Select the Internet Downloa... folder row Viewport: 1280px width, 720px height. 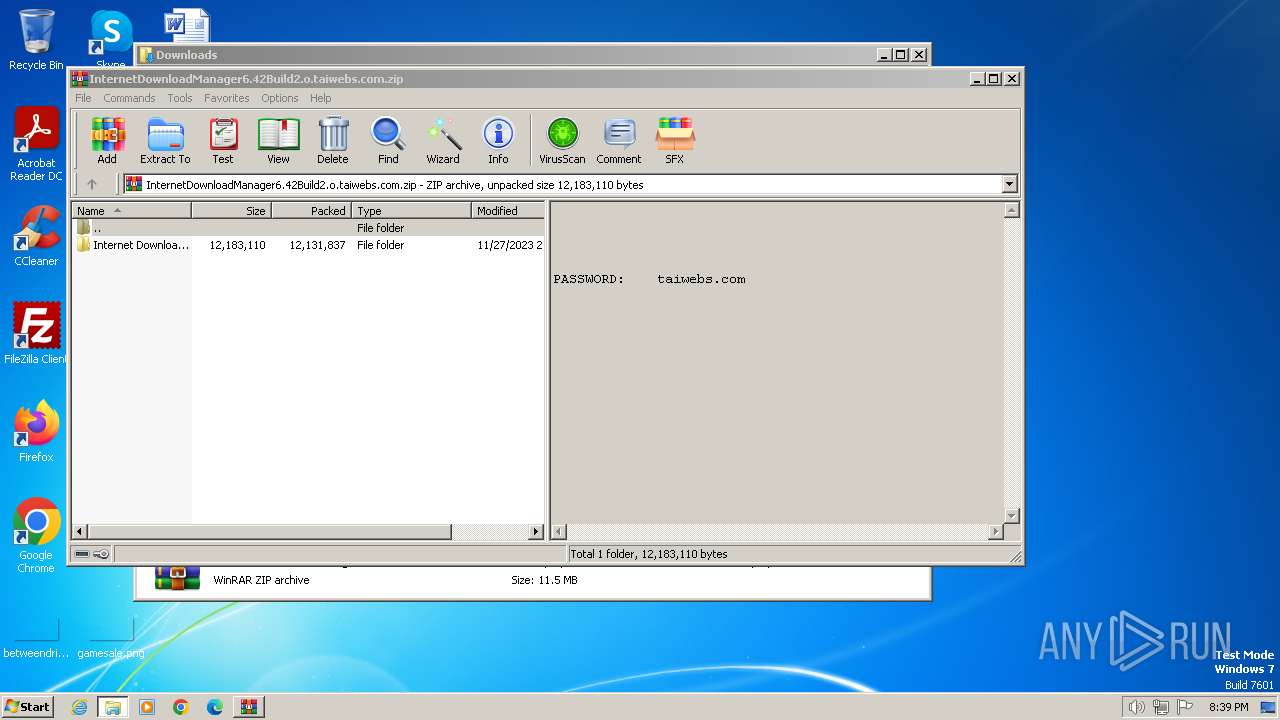(x=308, y=245)
